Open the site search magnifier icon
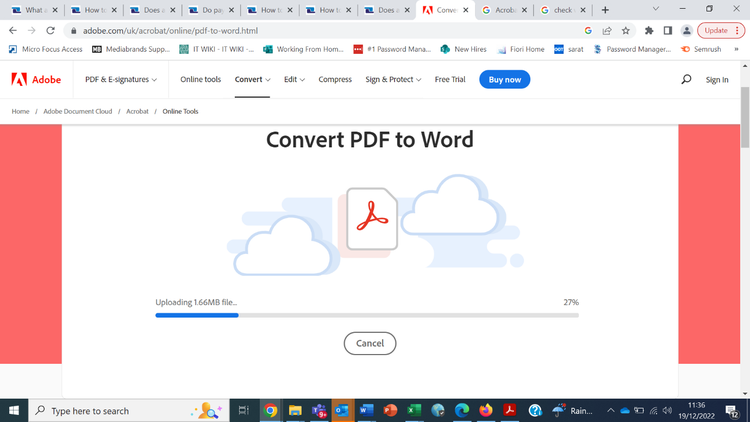The height and width of the screenshot is (422, 750). tap(686, 79)
